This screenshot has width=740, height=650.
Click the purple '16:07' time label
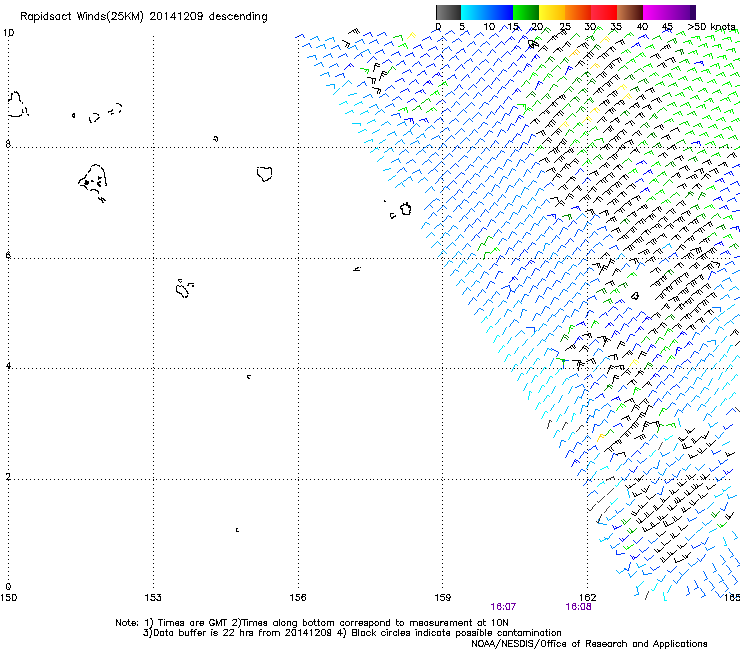point(503,607)
